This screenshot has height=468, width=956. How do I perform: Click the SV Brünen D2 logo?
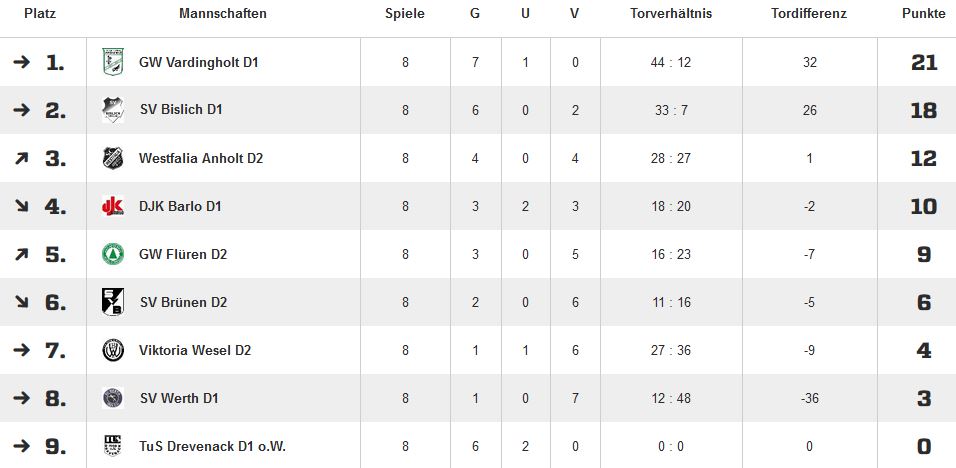tap(113, 302)
